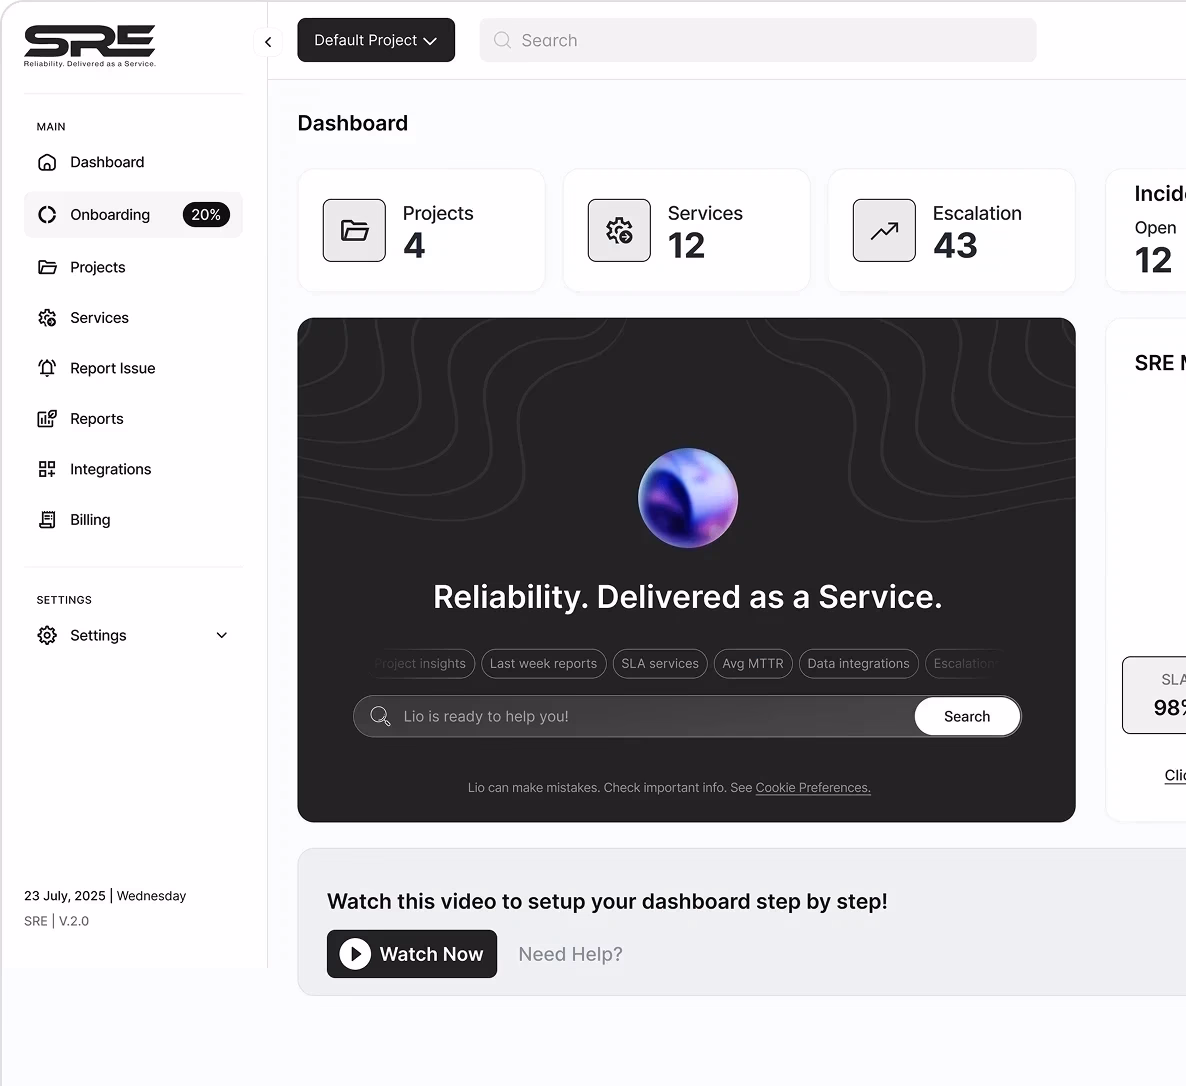The image size is (1186, 1086).
Task: Click the Integrations grid icon in sidebar
Action: (47, 469)
